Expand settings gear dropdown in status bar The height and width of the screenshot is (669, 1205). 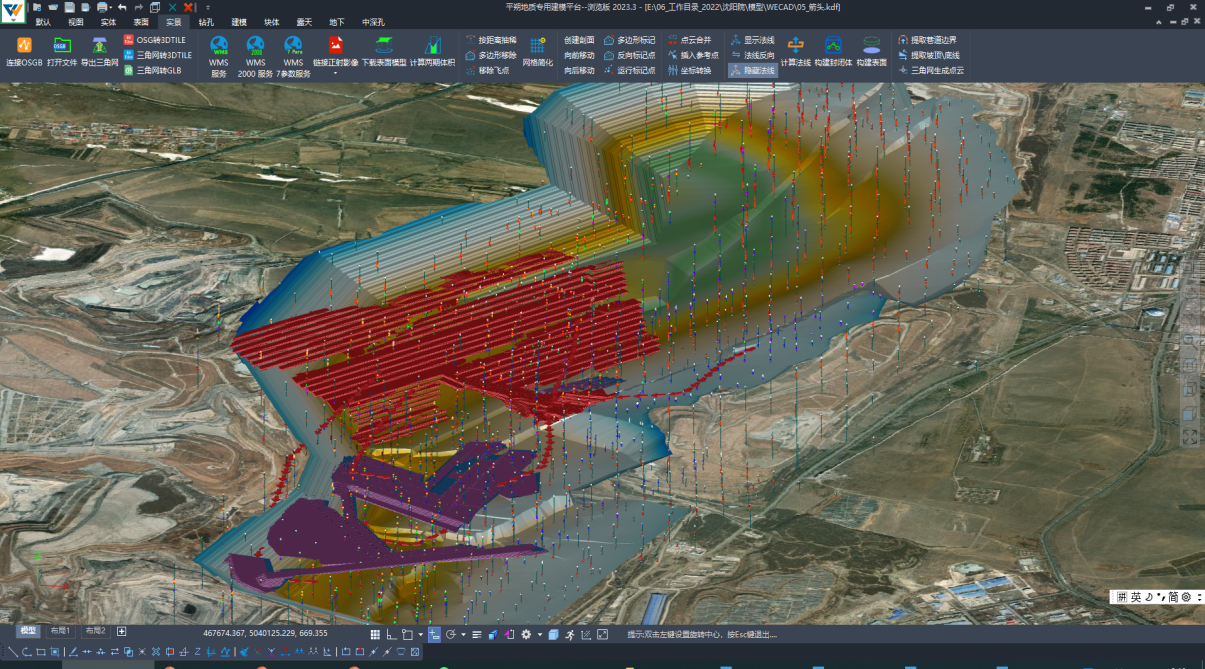pos(540,634)
